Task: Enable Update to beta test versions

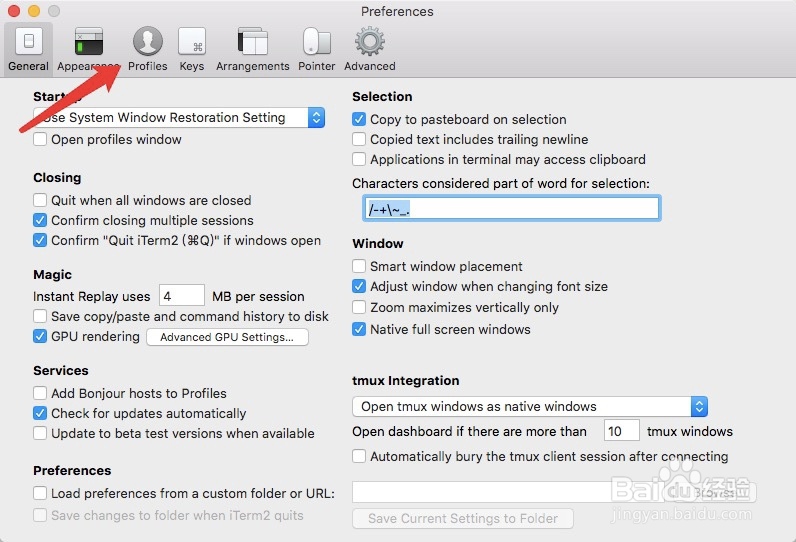Action: point(40,433)
